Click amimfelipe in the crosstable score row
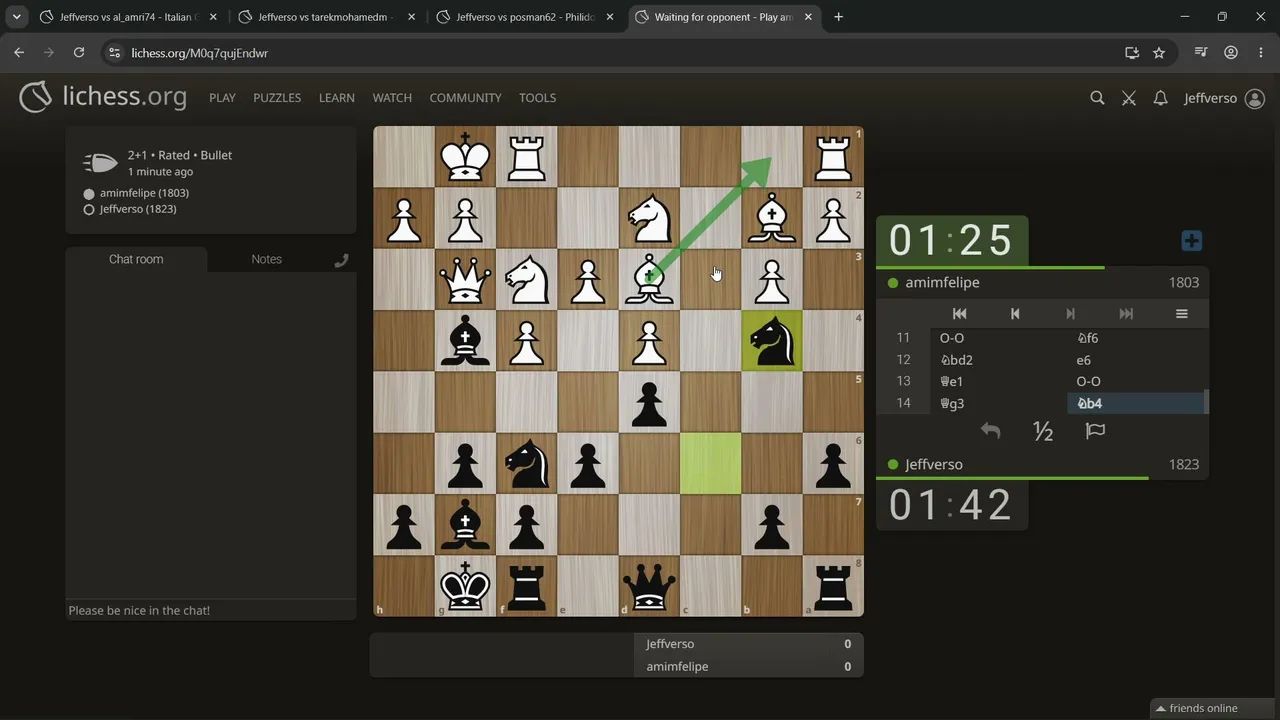The image size is (1280, 720). pos(677,667)
